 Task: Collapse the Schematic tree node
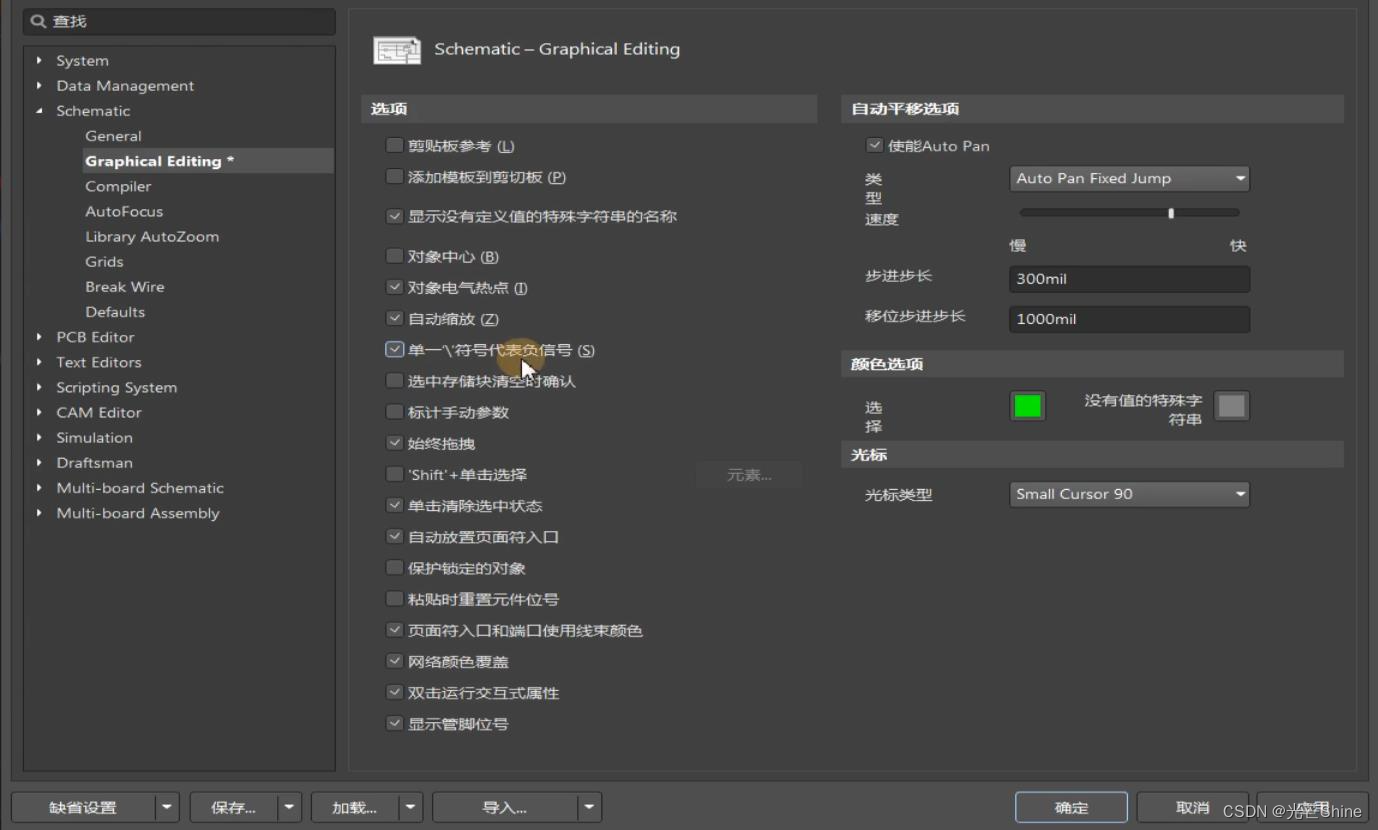coord(39,111)
